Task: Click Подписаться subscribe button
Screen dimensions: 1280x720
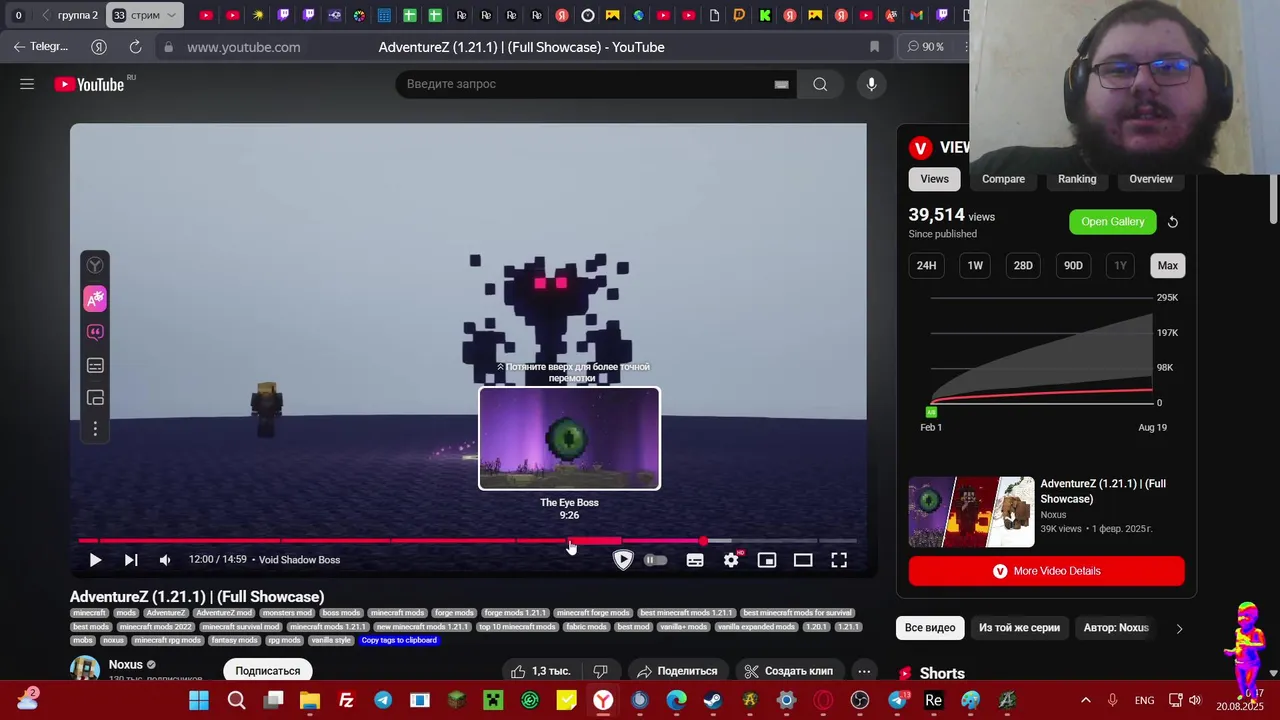Action: 268,671
